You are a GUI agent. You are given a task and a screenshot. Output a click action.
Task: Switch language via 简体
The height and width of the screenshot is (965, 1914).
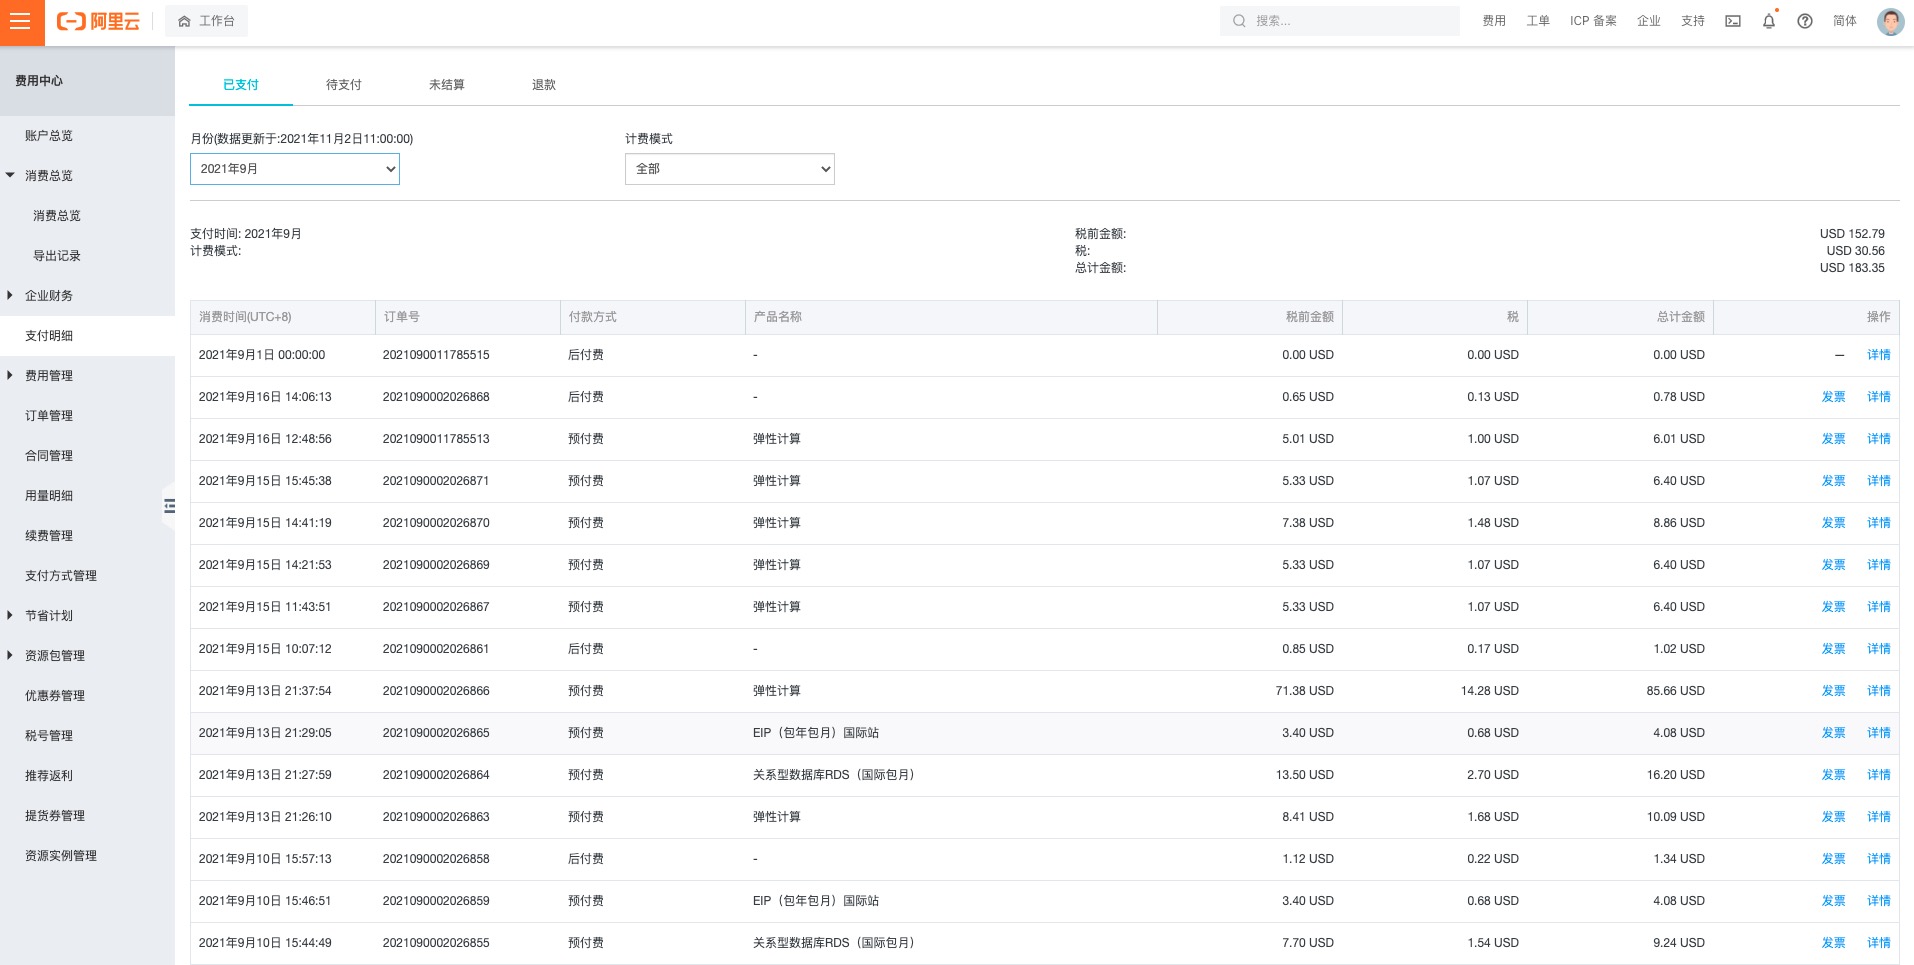(x=1845, y=21)
